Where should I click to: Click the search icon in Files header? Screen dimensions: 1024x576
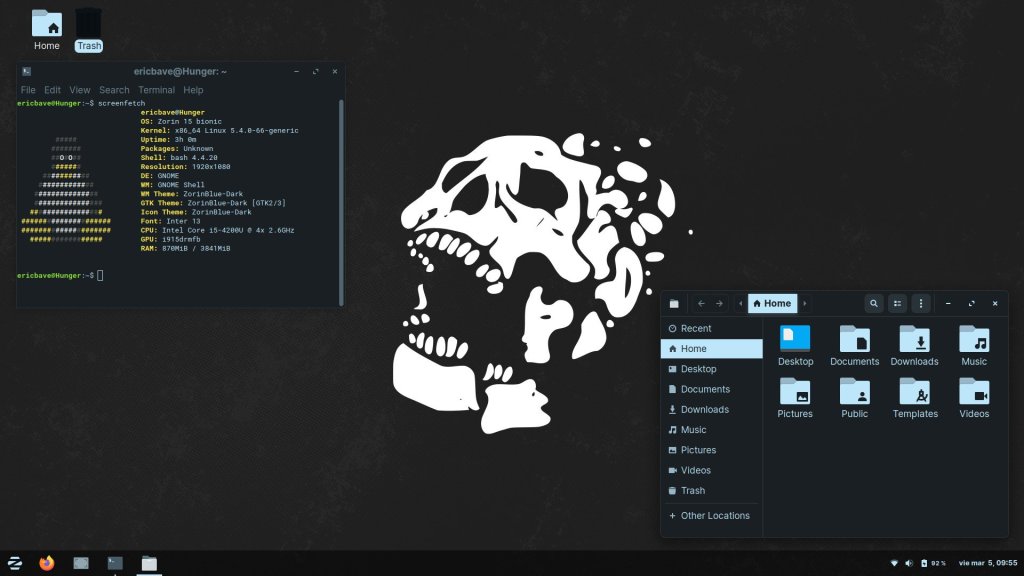click(x=874, y=303)
